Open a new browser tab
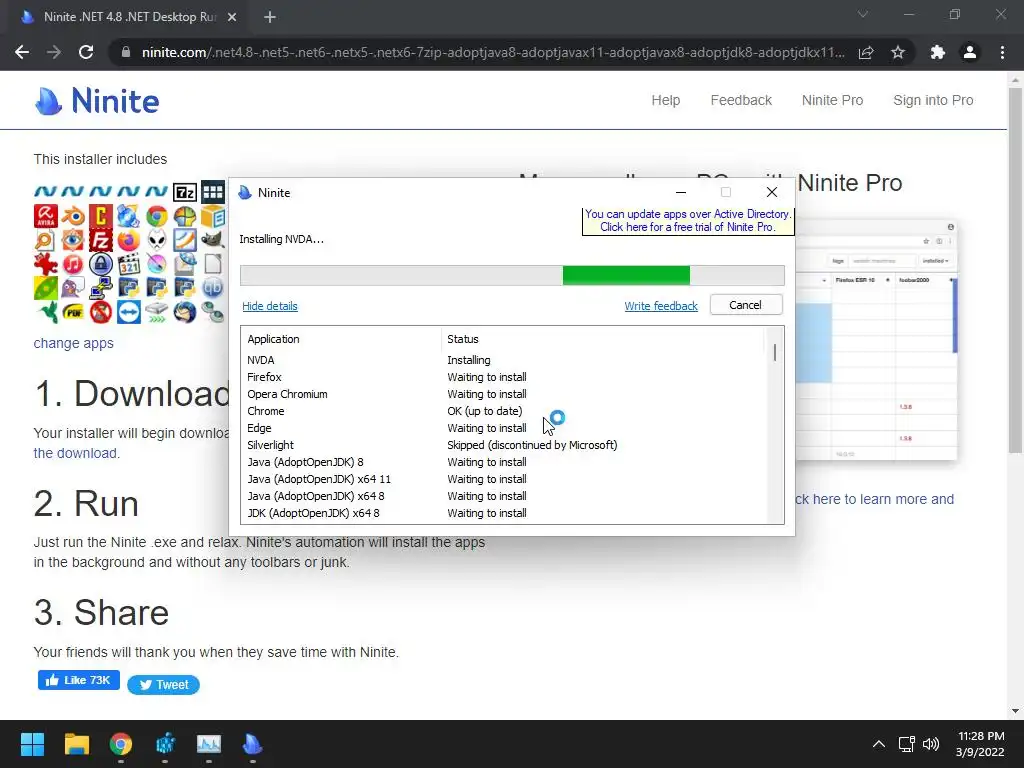Screen dimensions: 1024x768 pyautogui.click(x=270, y=17)
